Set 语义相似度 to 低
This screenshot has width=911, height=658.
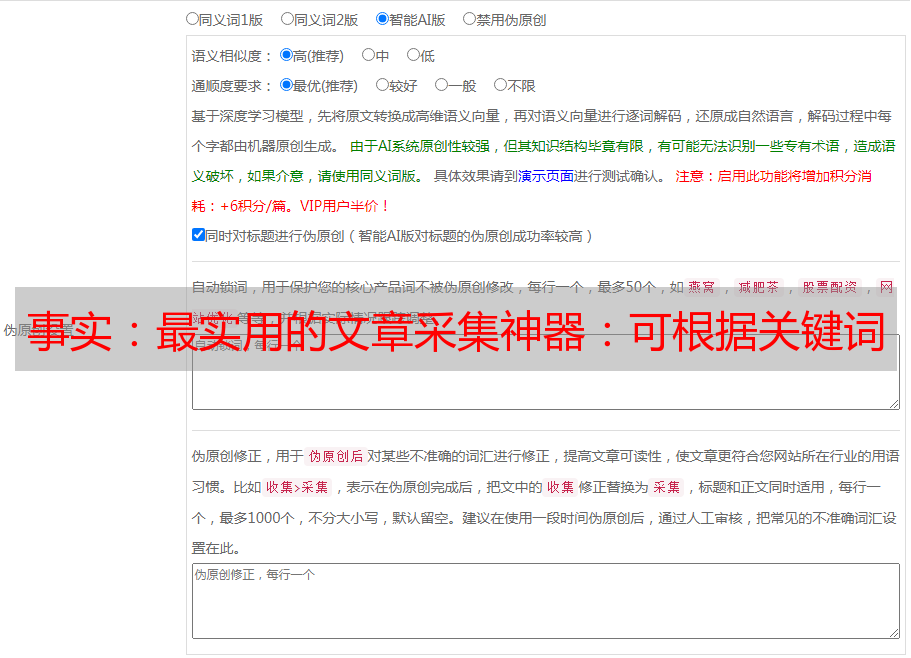412,55
